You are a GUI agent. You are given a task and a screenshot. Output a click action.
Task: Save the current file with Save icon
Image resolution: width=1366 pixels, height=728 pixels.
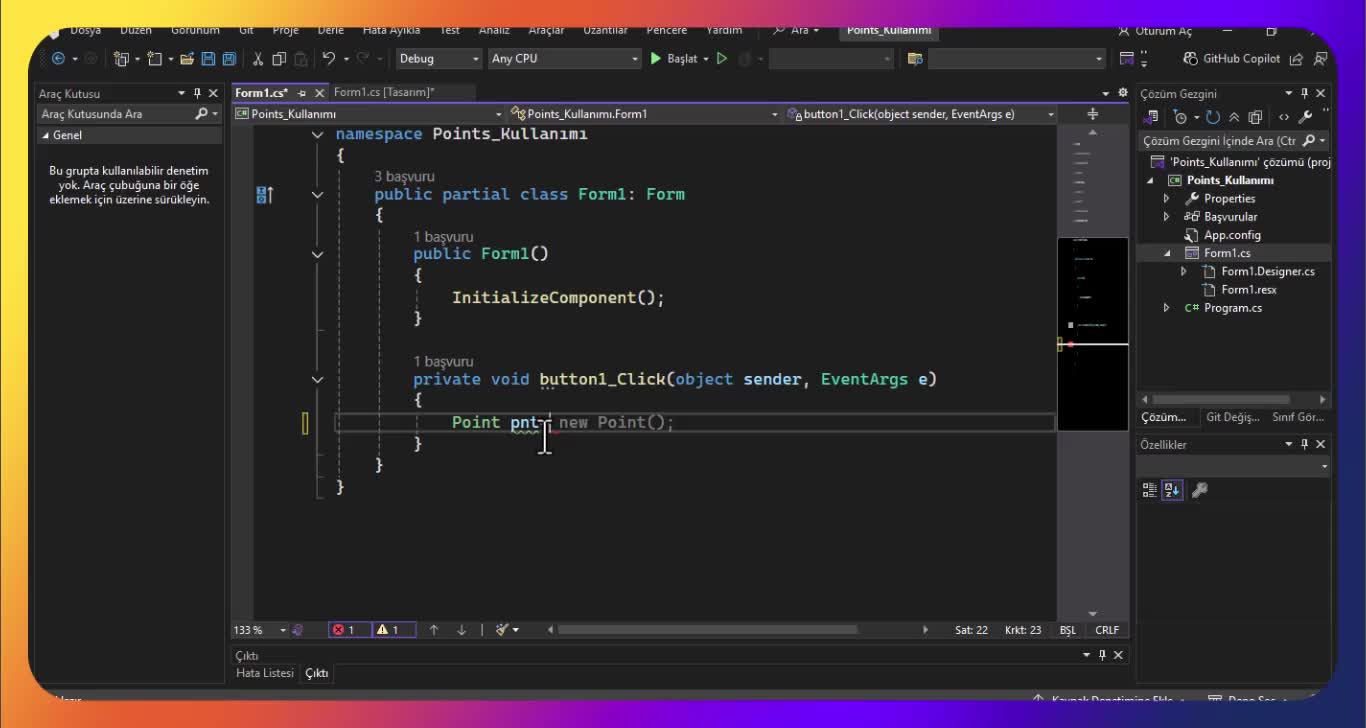coord(208,59)
